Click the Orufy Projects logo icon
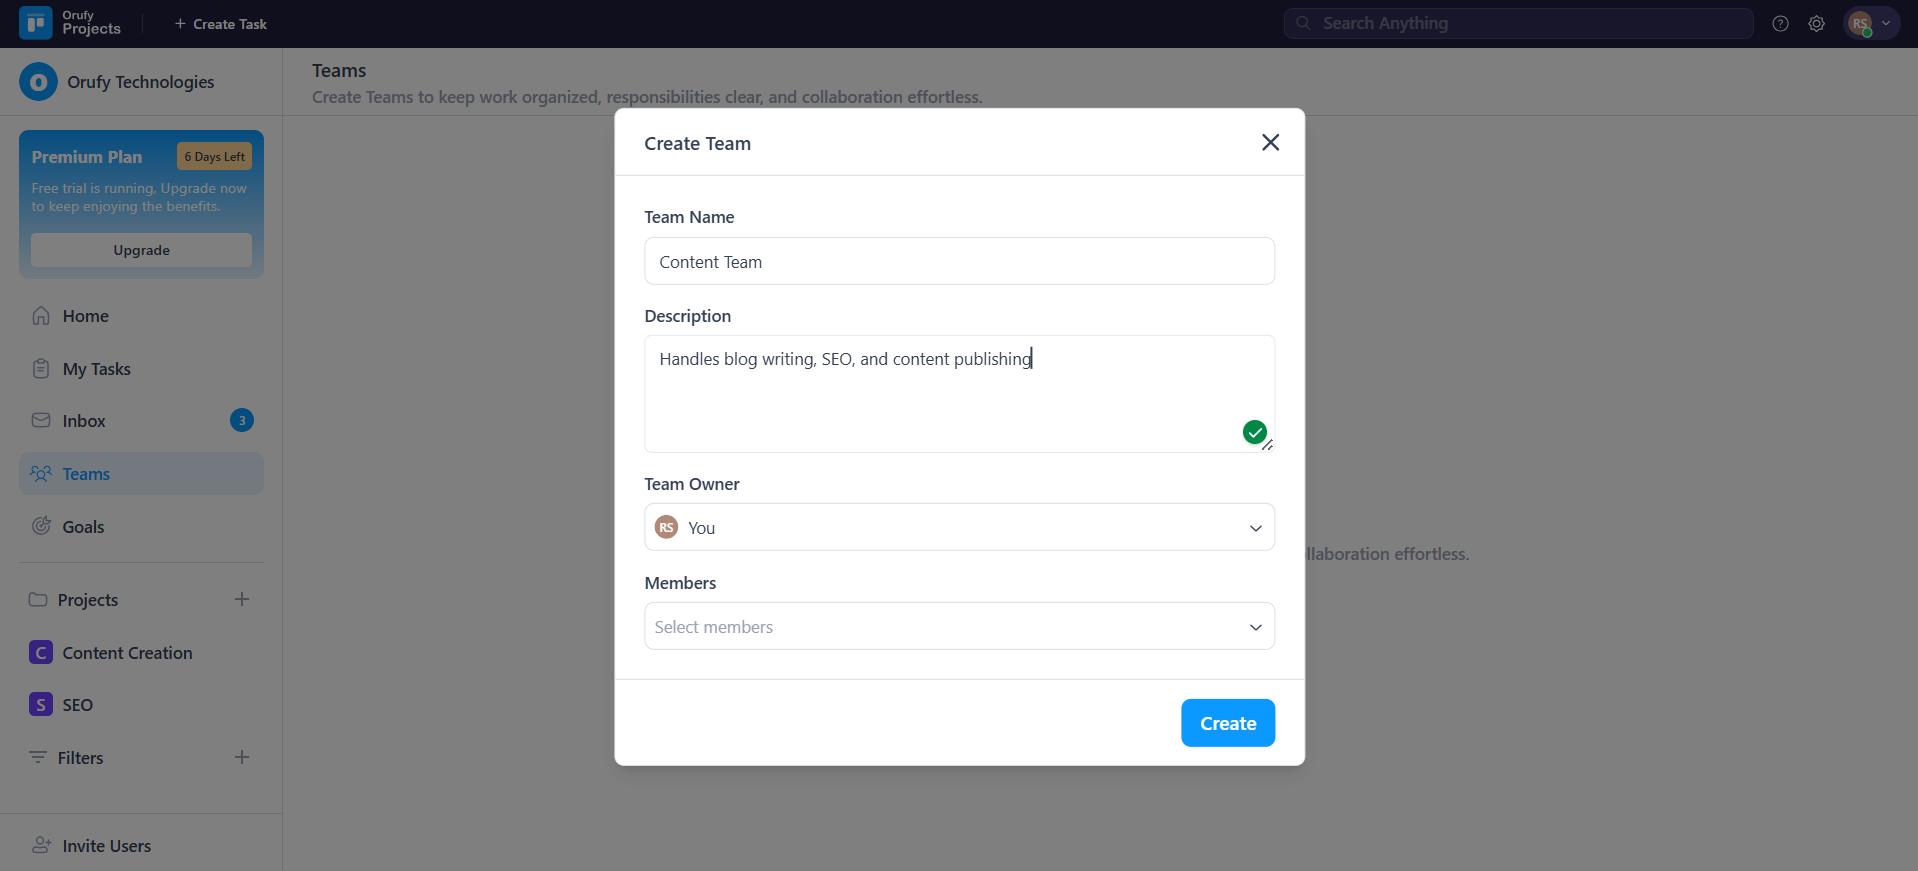 coord(36,23)
